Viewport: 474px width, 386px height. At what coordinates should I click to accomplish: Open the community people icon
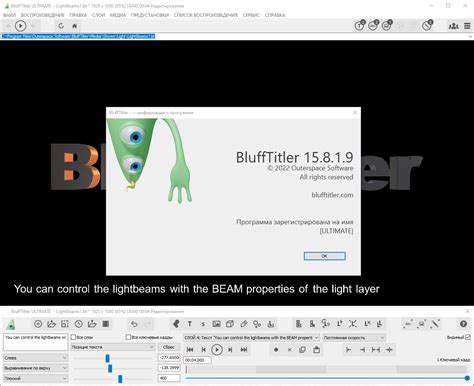tap(453, 26)
